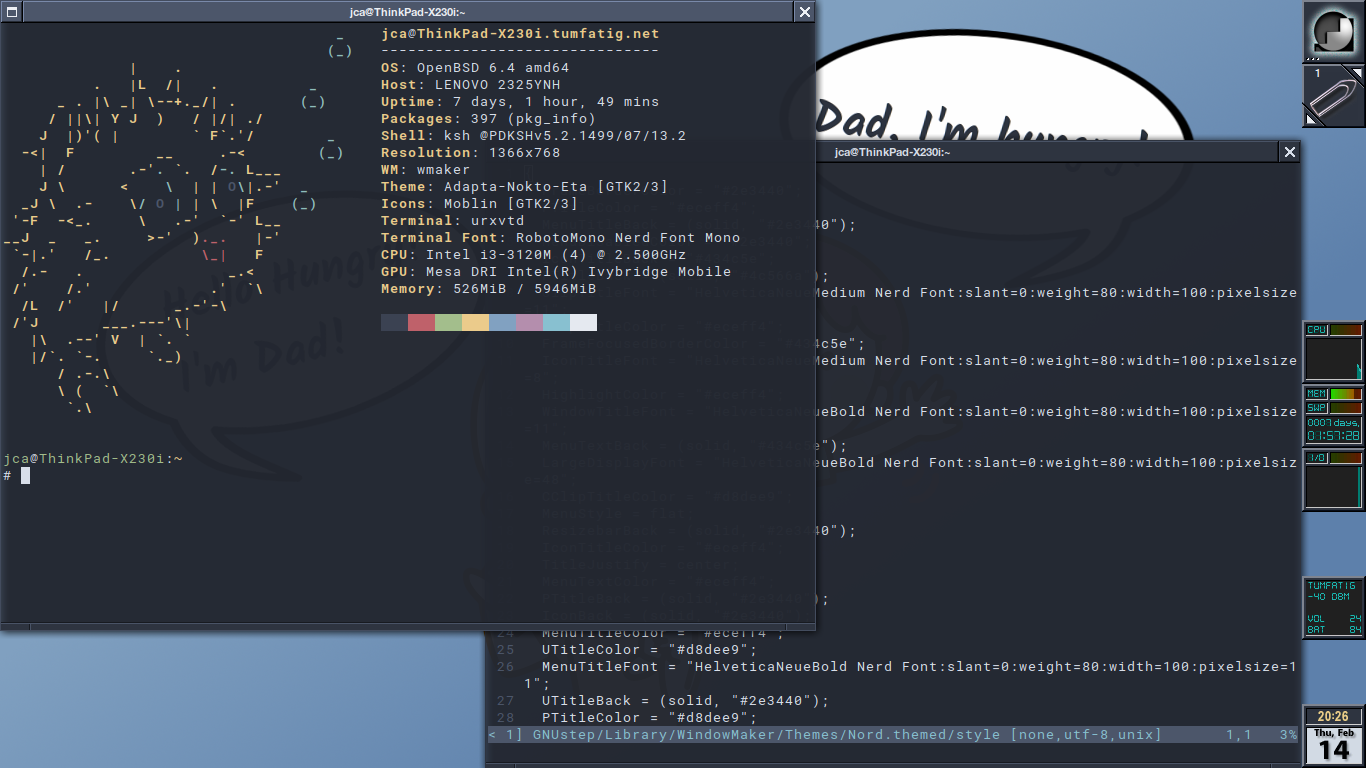Click the 'OS: OpenBSD 6.4 amd64' line
Screen dimensions: 1366x768
click(x=475, y=68)
